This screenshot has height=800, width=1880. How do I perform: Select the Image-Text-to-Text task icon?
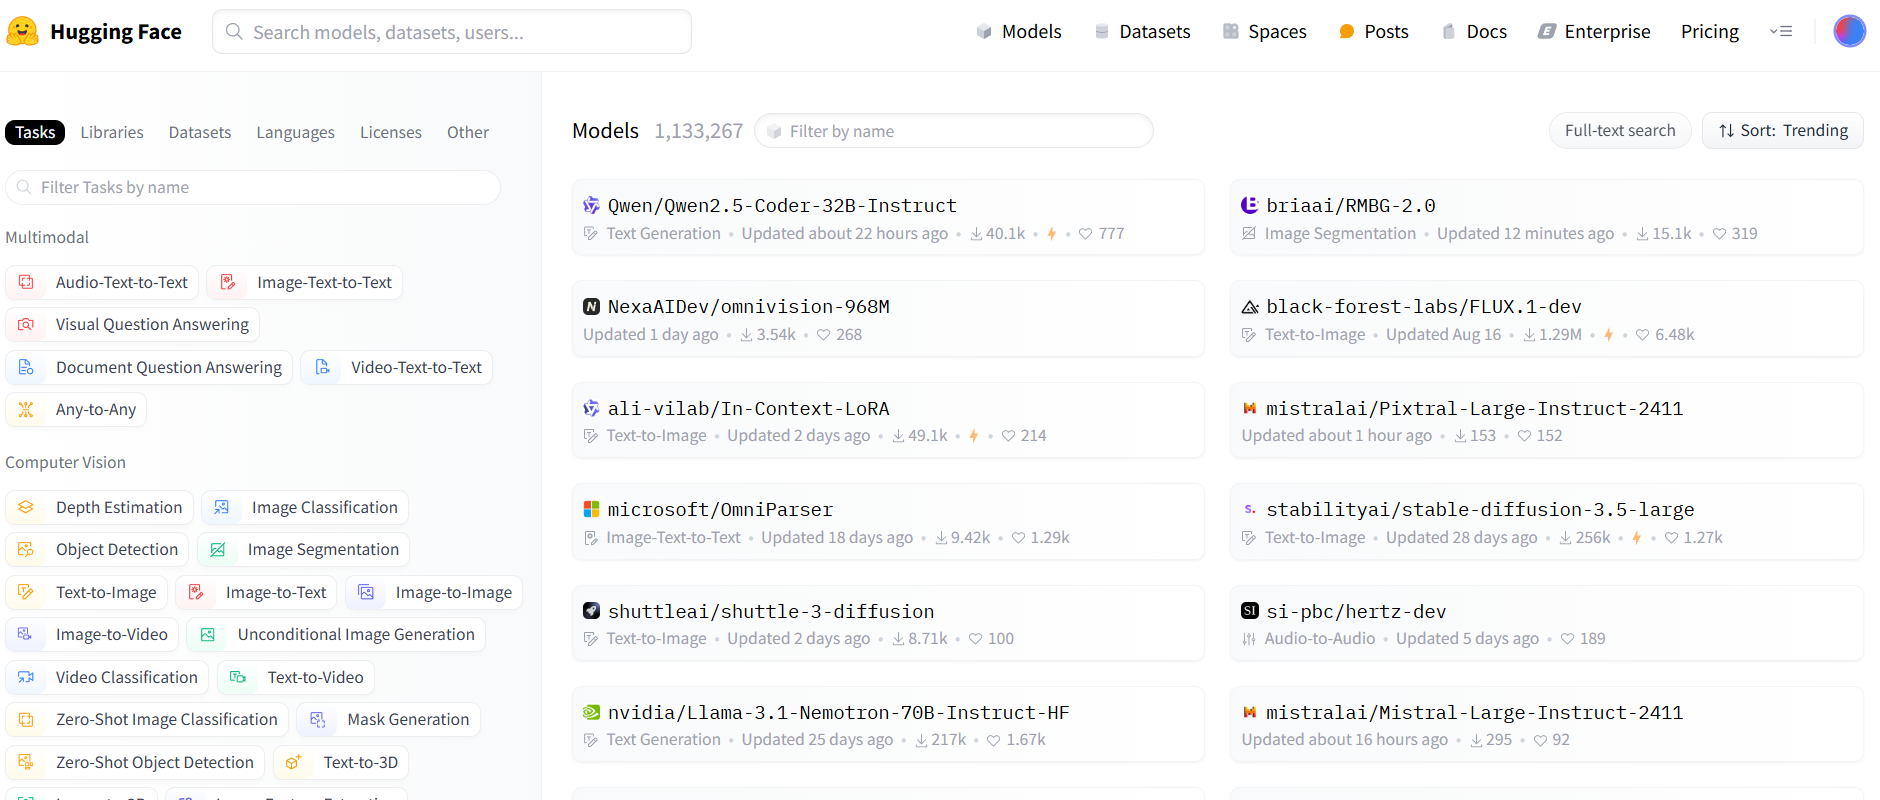pyautogui.click(x=228, y=283)
